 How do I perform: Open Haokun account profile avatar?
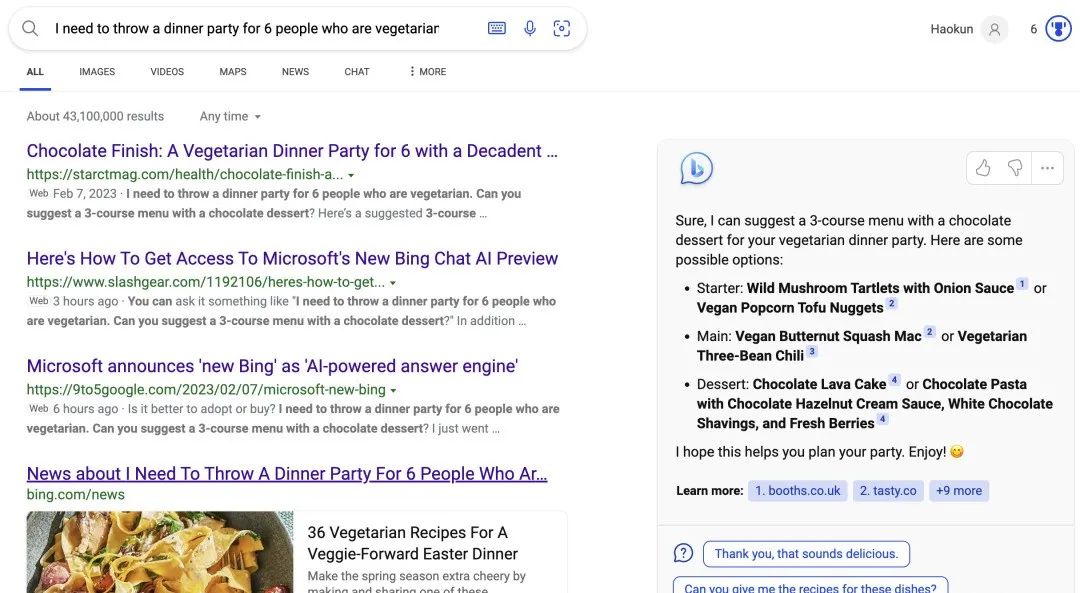pos(994,29)
